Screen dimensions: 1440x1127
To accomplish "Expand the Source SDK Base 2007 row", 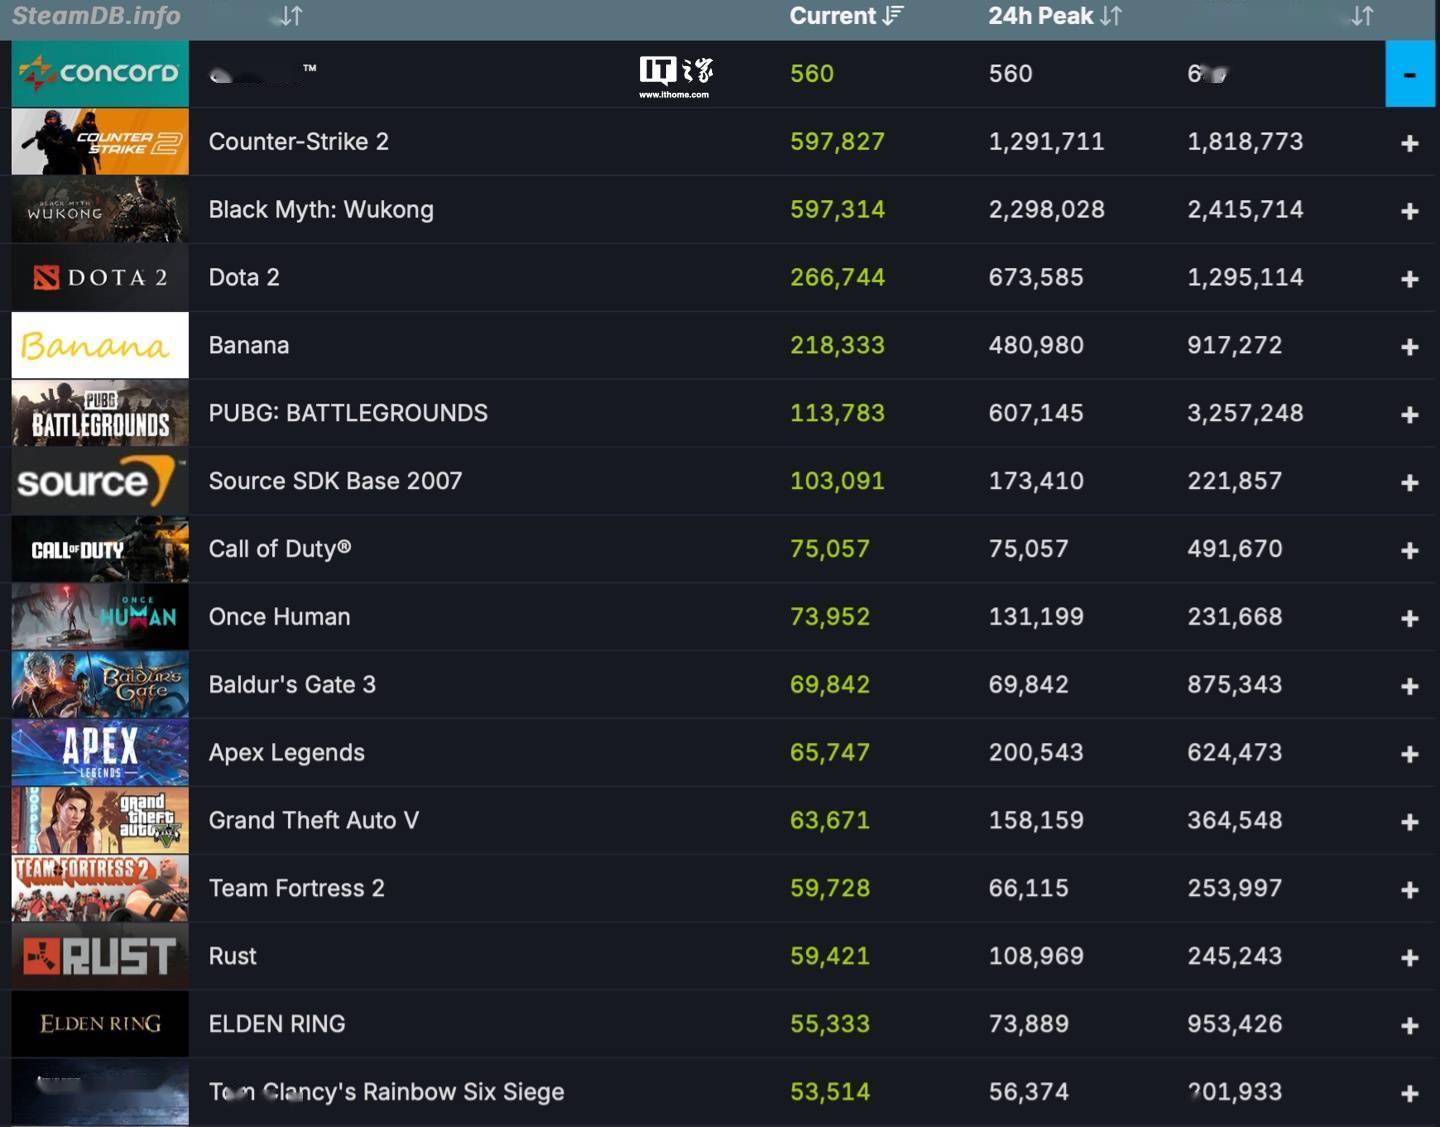I will pos(1410,483).
